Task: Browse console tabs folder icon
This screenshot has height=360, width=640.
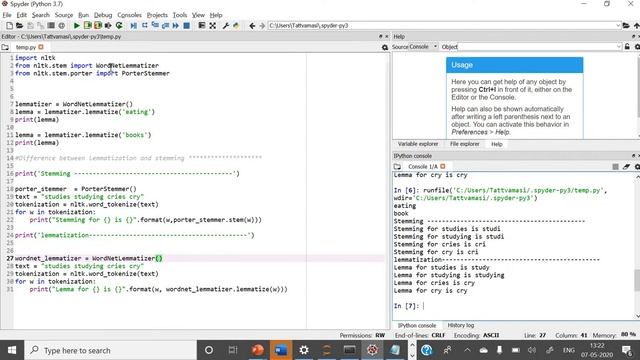Action: tap(397, 167)
